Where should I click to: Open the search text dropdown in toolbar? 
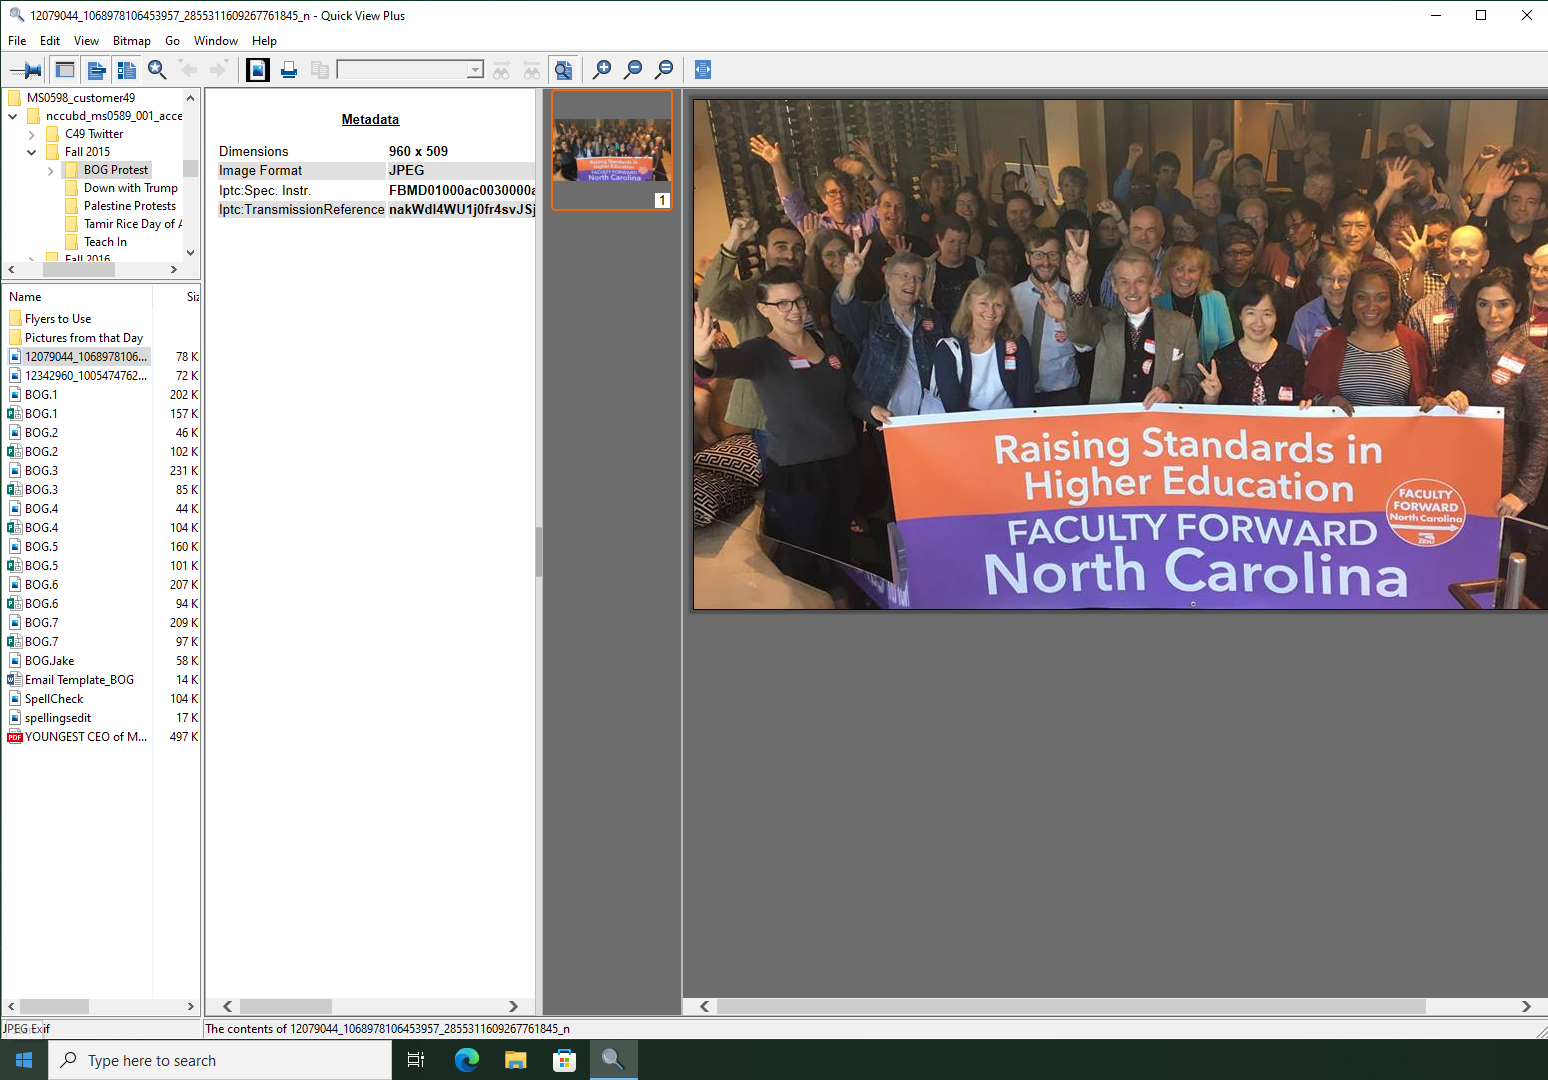pyautogui.click(x=475, y=70)
